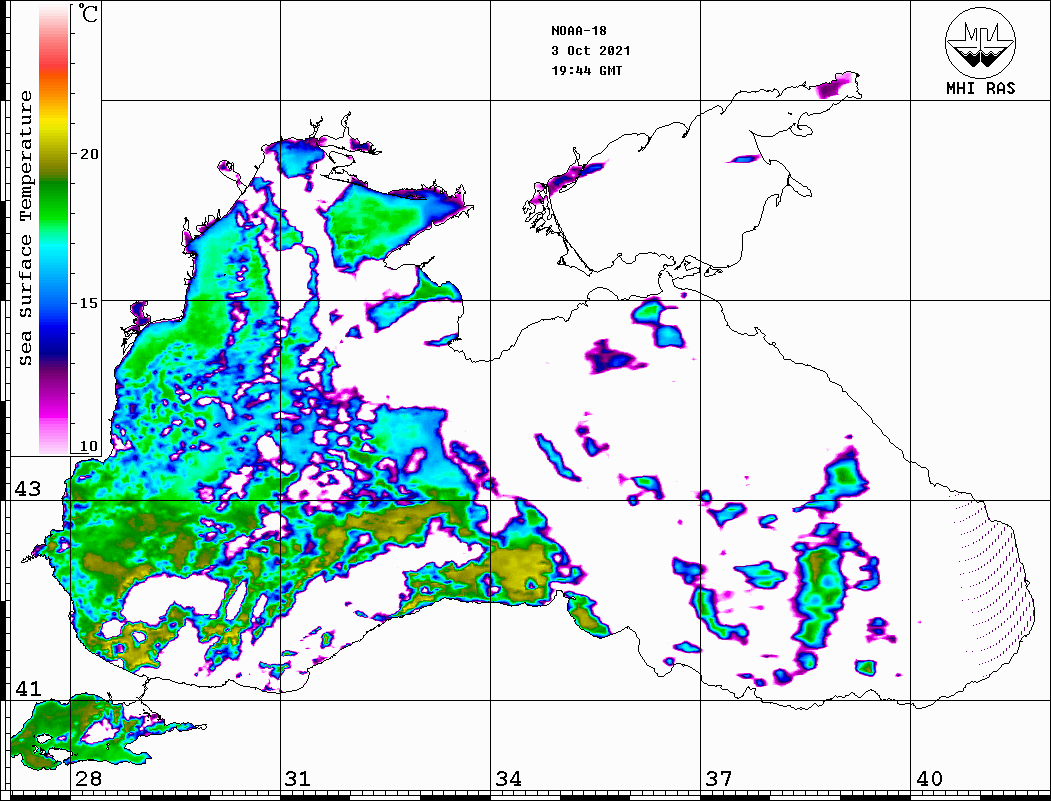Click the '°C' unit label
Viewport: 1051px width, 801px height.
click(88, 13)
